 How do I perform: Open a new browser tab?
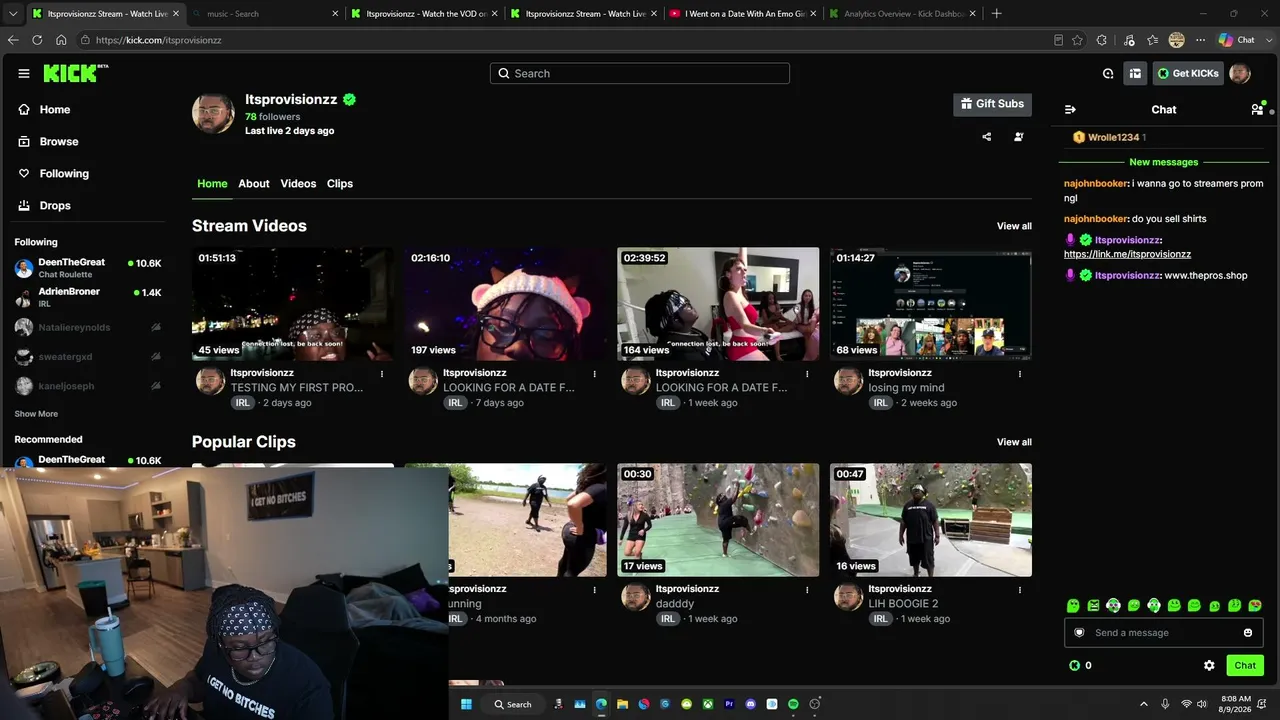click(996, 14)
